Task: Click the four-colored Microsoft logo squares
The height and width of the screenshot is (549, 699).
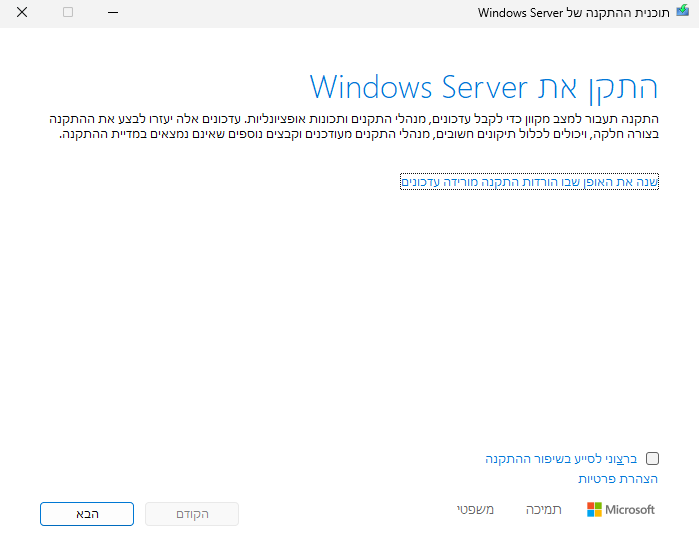Action: [x=594, y=510]
